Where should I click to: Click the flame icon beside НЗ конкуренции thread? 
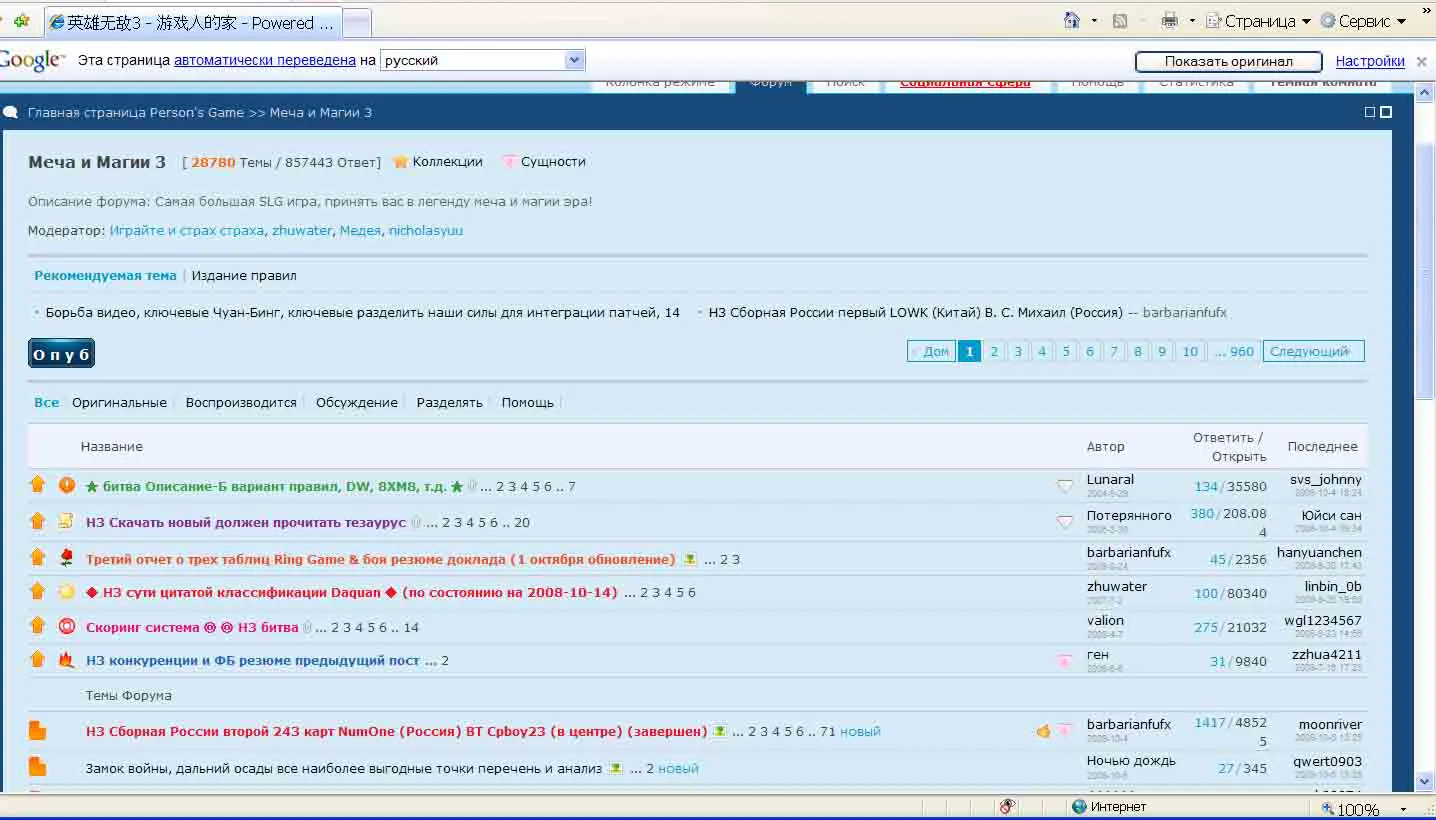click(66, 660)
